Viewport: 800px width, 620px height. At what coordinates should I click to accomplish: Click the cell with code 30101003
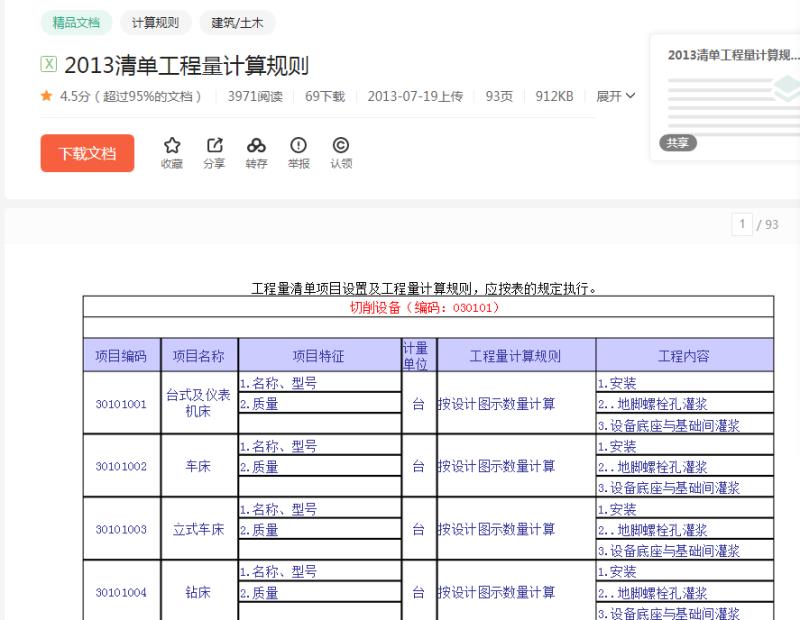(x=121, y=529)
